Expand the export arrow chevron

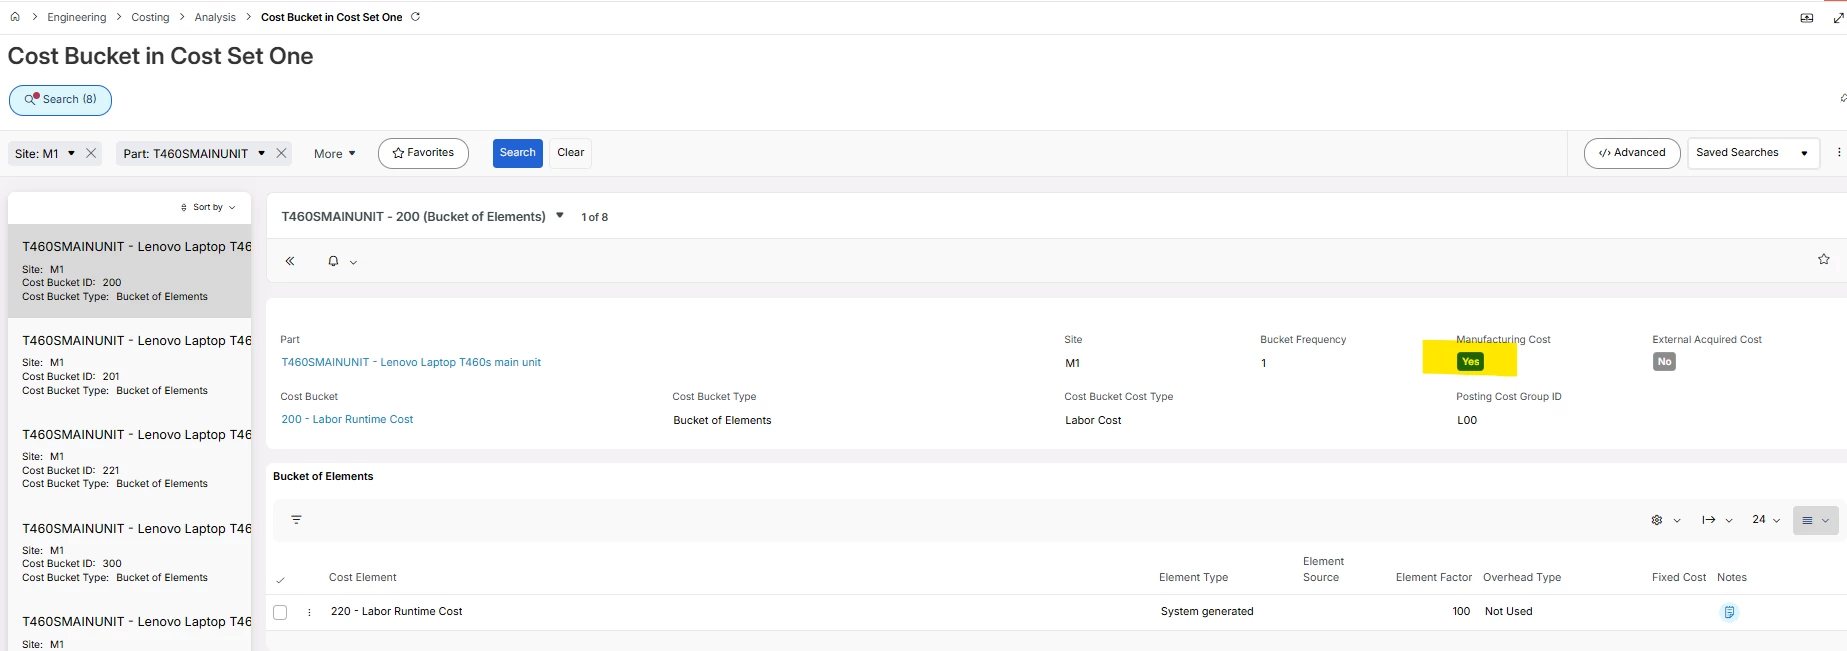pos(1729,520)
